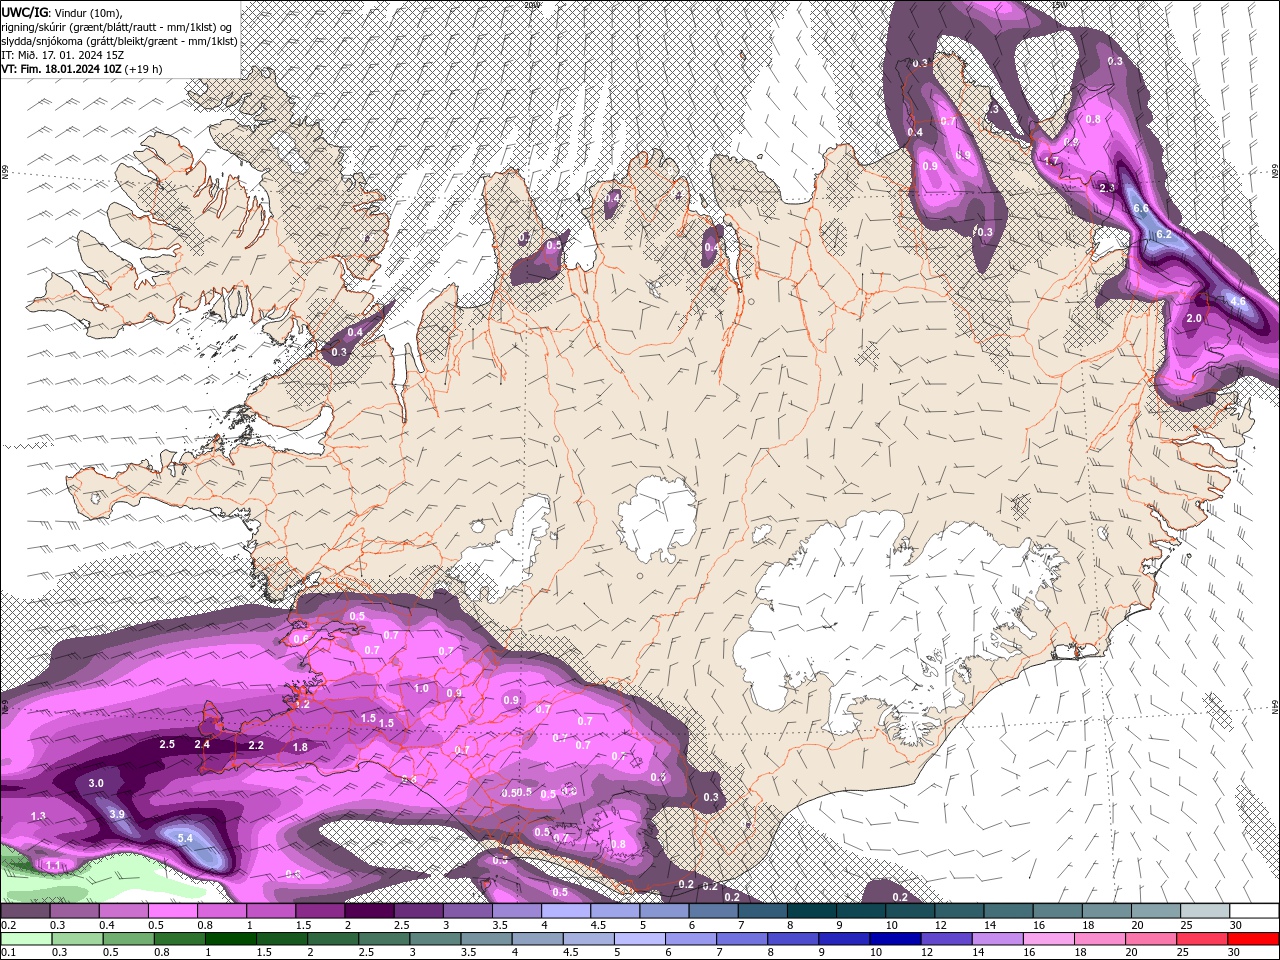Click the 1.3 value at left edge
Screen dimensions: 1280x960
pos(38,817)
